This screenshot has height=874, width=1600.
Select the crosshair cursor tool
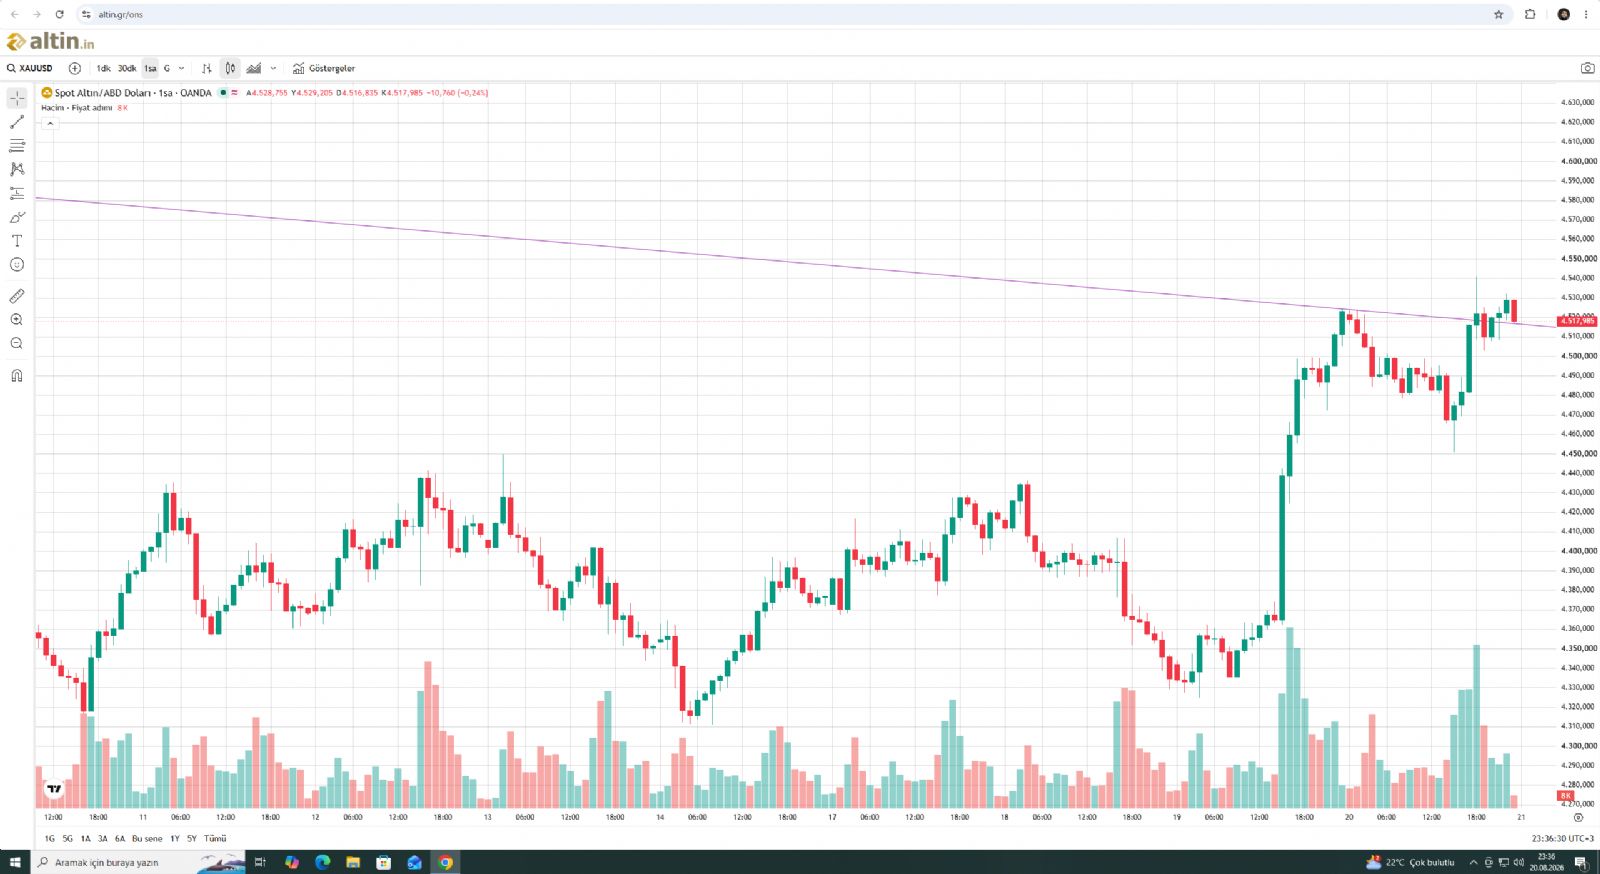[x=17, y=98]
